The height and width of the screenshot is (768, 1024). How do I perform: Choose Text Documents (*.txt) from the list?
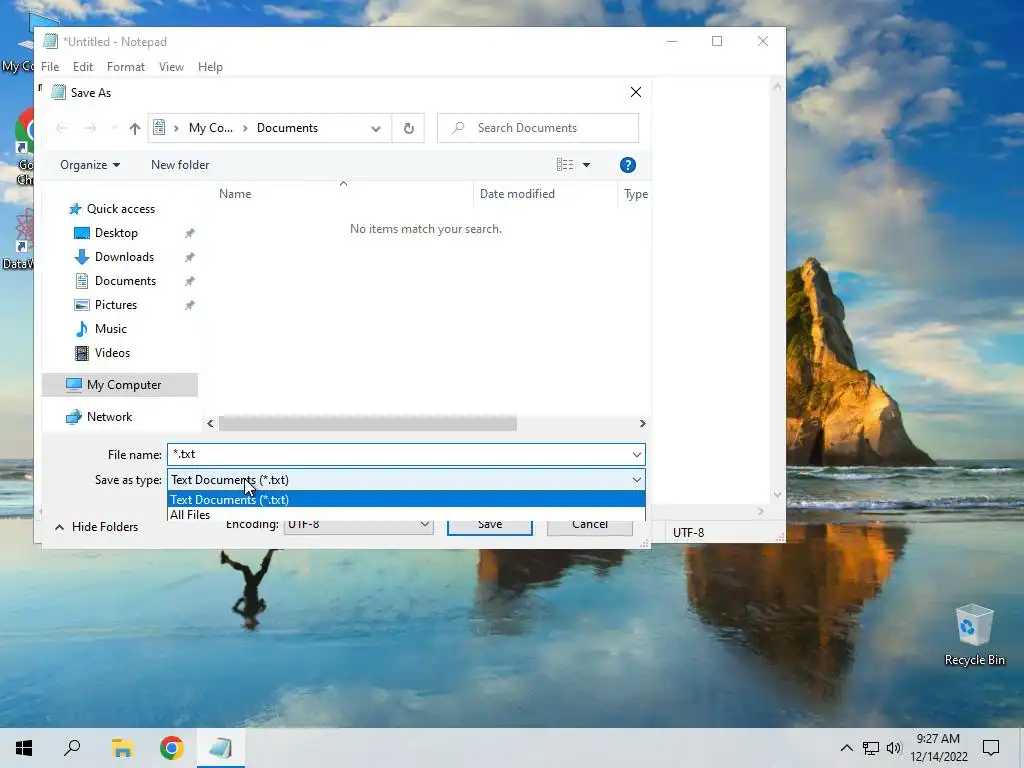coord(406,500)
